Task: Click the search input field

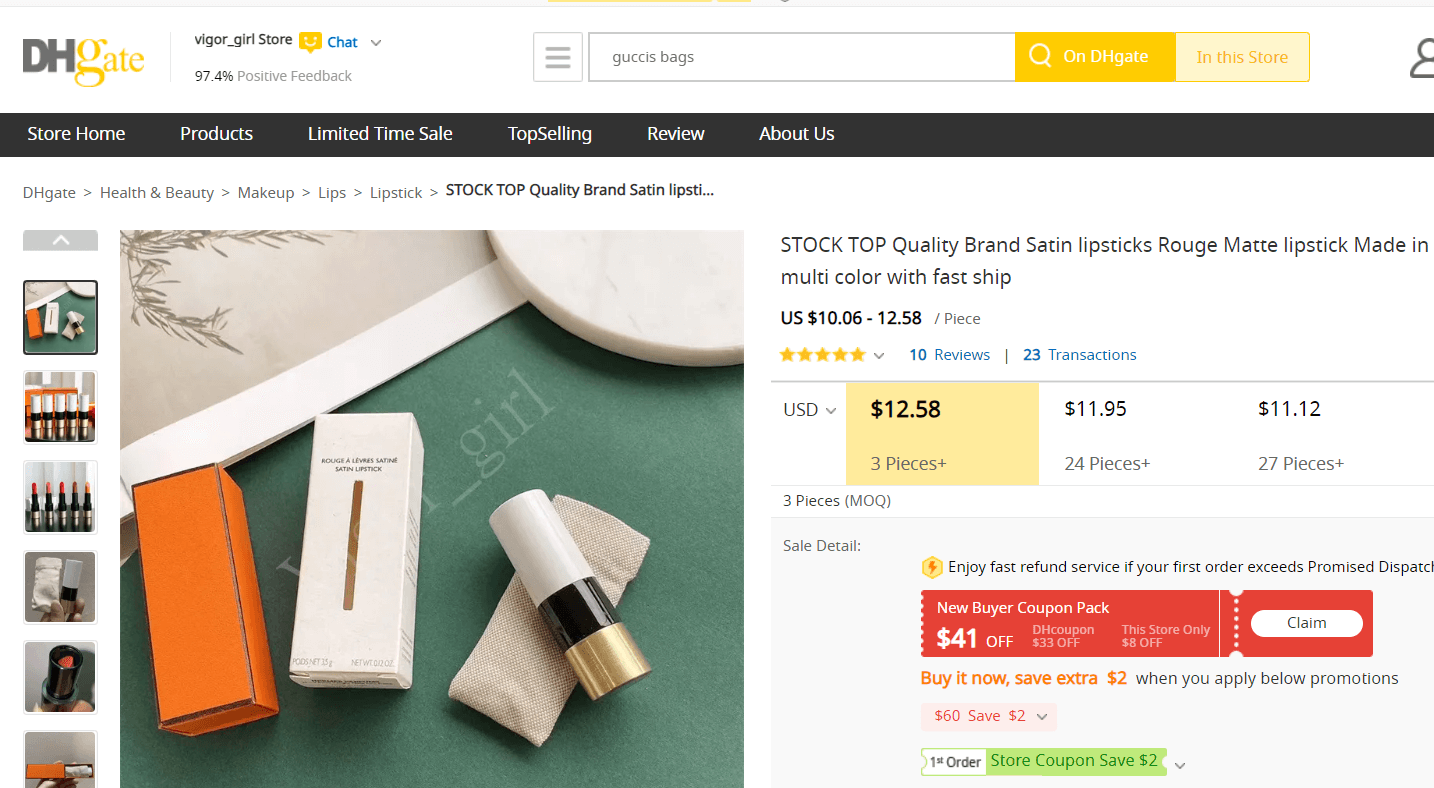Action: coord(802,57)
